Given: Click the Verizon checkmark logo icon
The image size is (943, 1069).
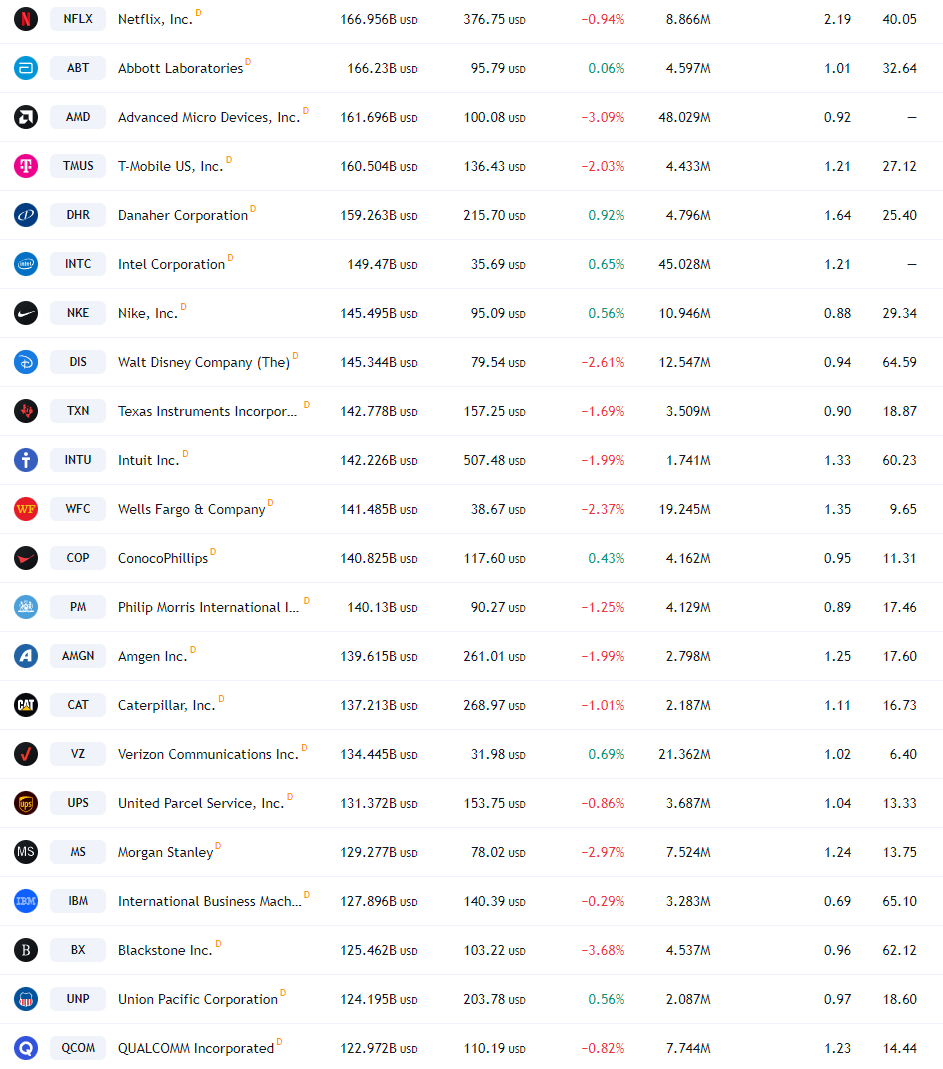Looking at the screenshot, I should (26, 754).
